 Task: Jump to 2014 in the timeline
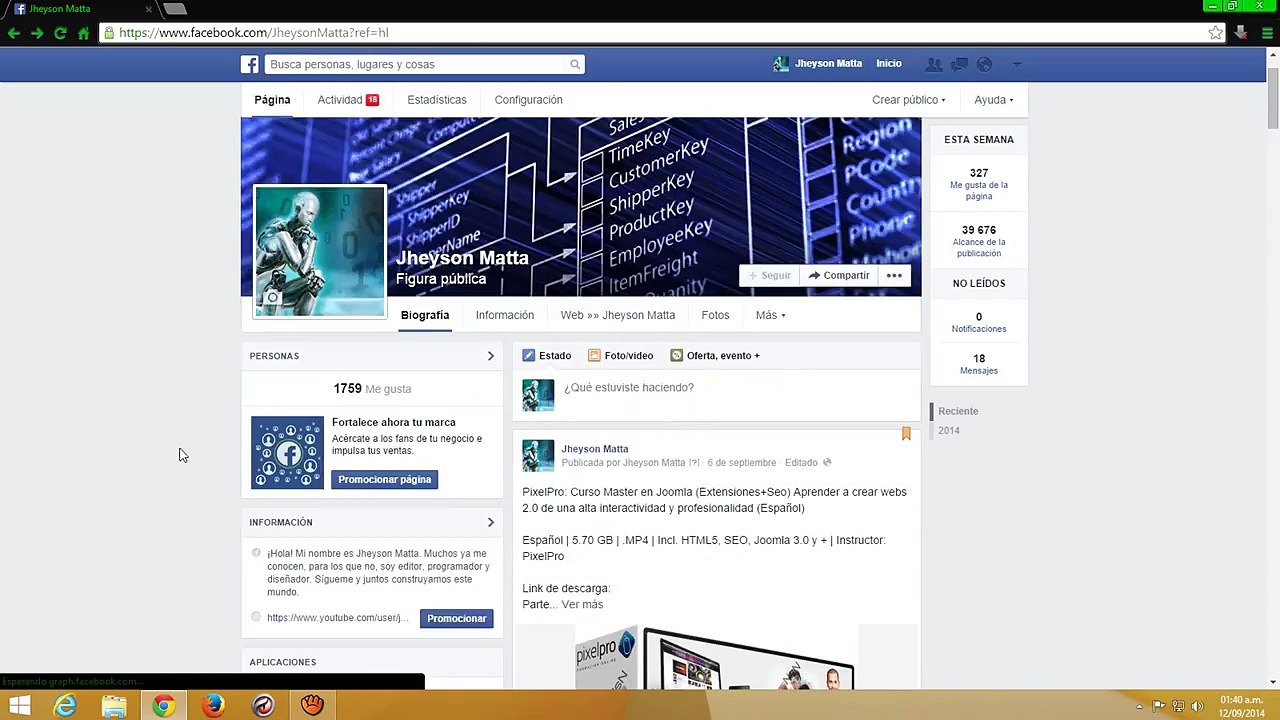coord(949,431)
